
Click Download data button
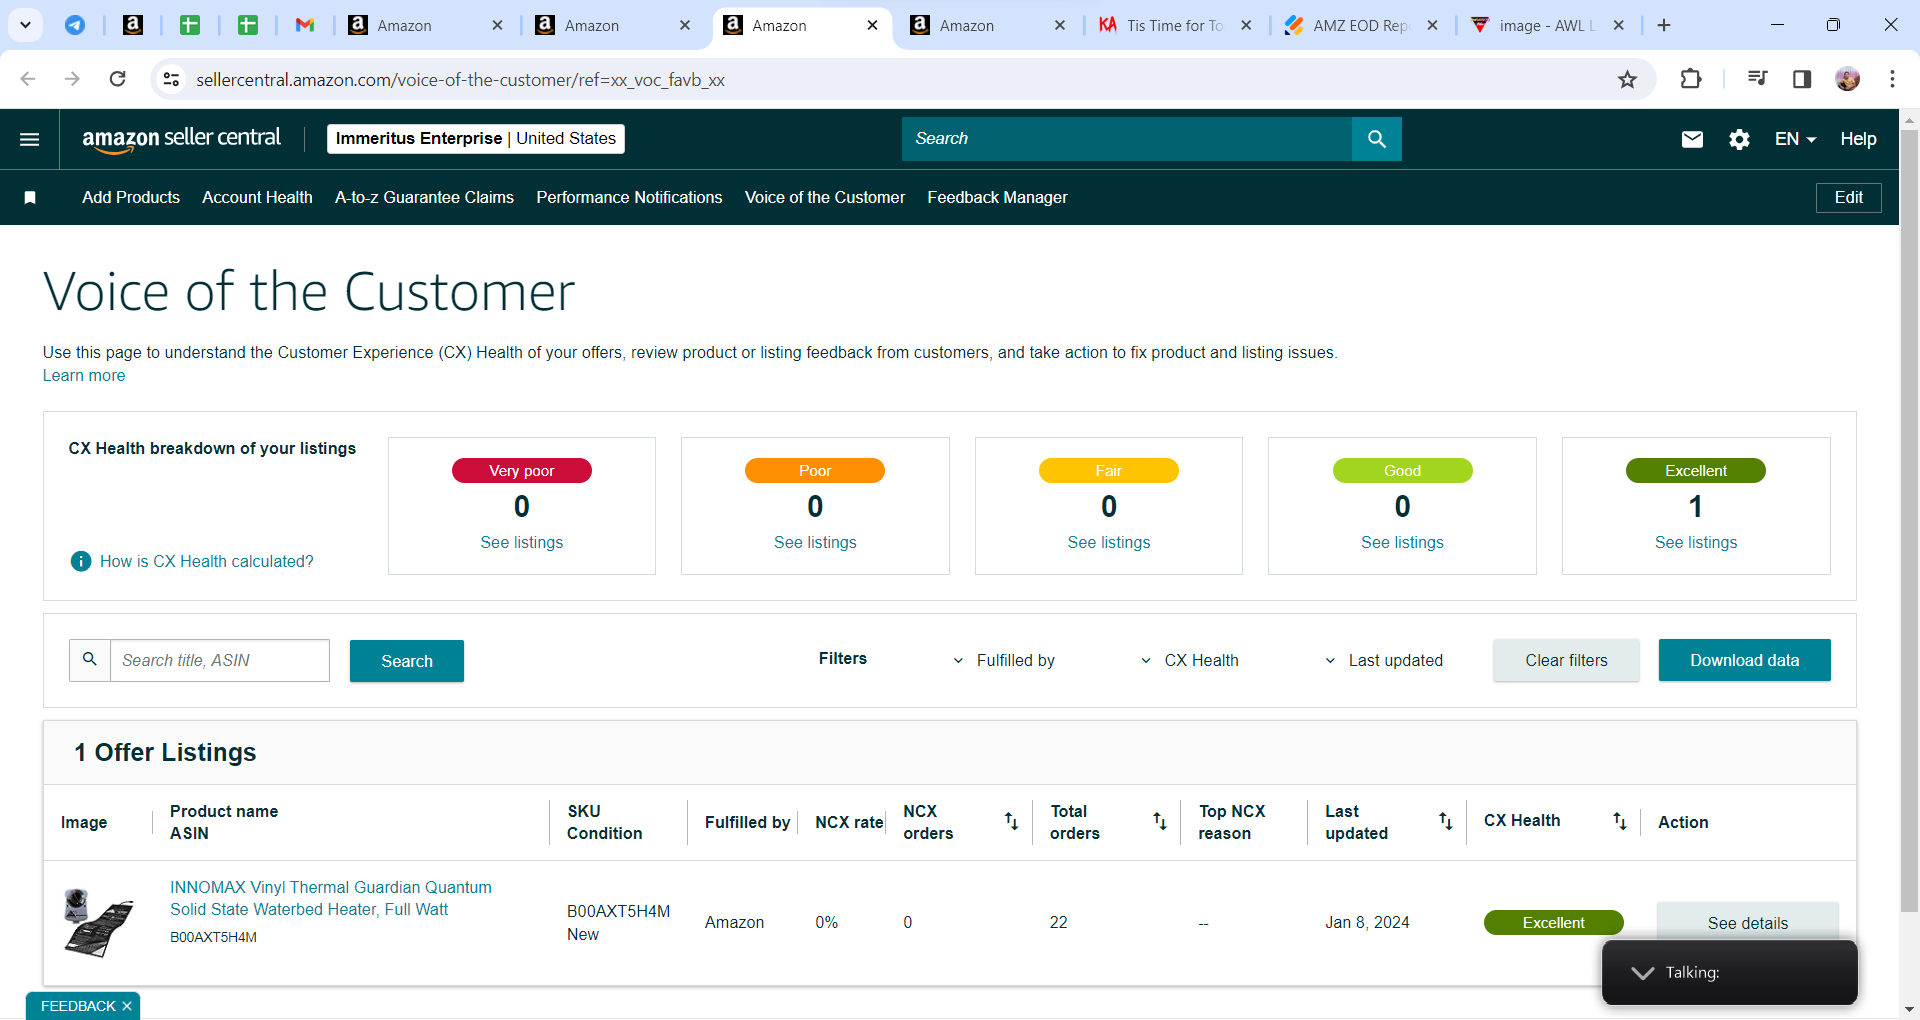(1744, 660)
